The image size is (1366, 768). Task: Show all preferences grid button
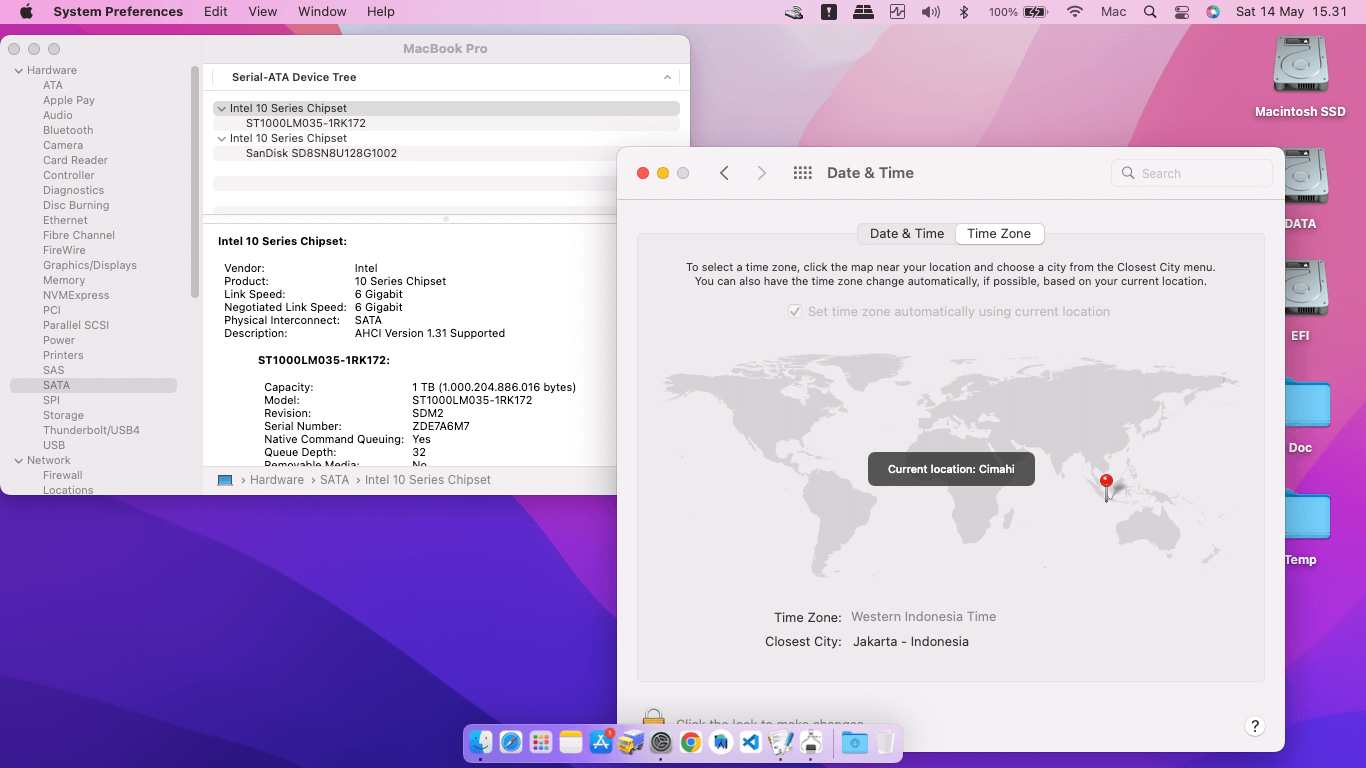coord(802,173)
